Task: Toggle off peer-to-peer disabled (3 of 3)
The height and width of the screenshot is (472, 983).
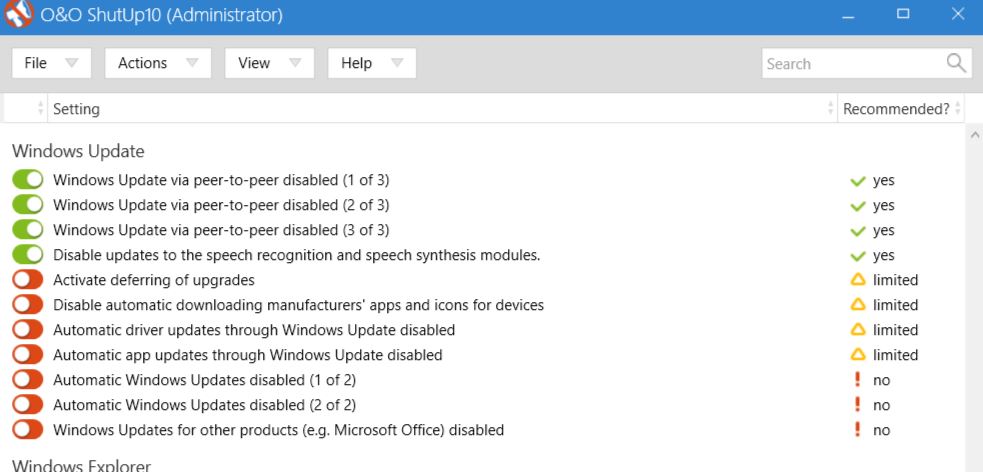Action: (x=28, y=230)
